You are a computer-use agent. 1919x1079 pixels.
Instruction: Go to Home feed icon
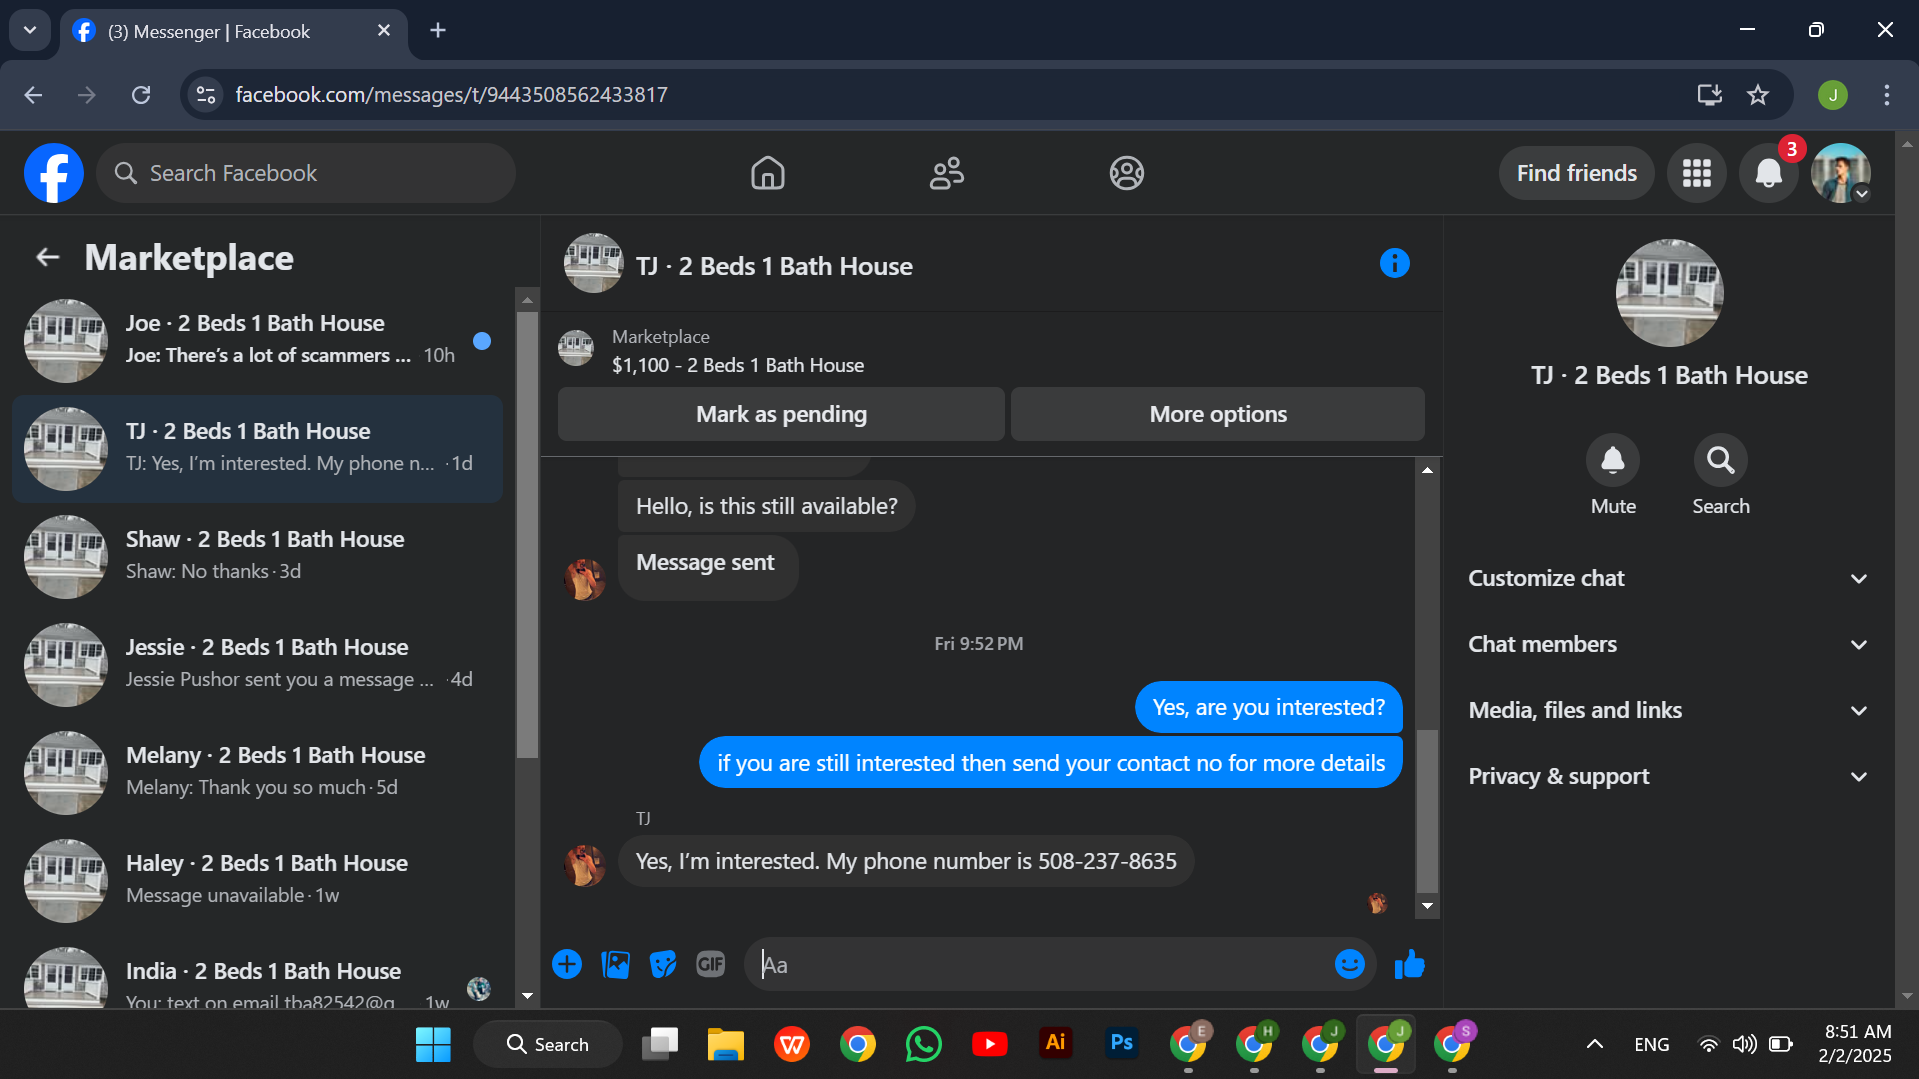tap(767, 173)
